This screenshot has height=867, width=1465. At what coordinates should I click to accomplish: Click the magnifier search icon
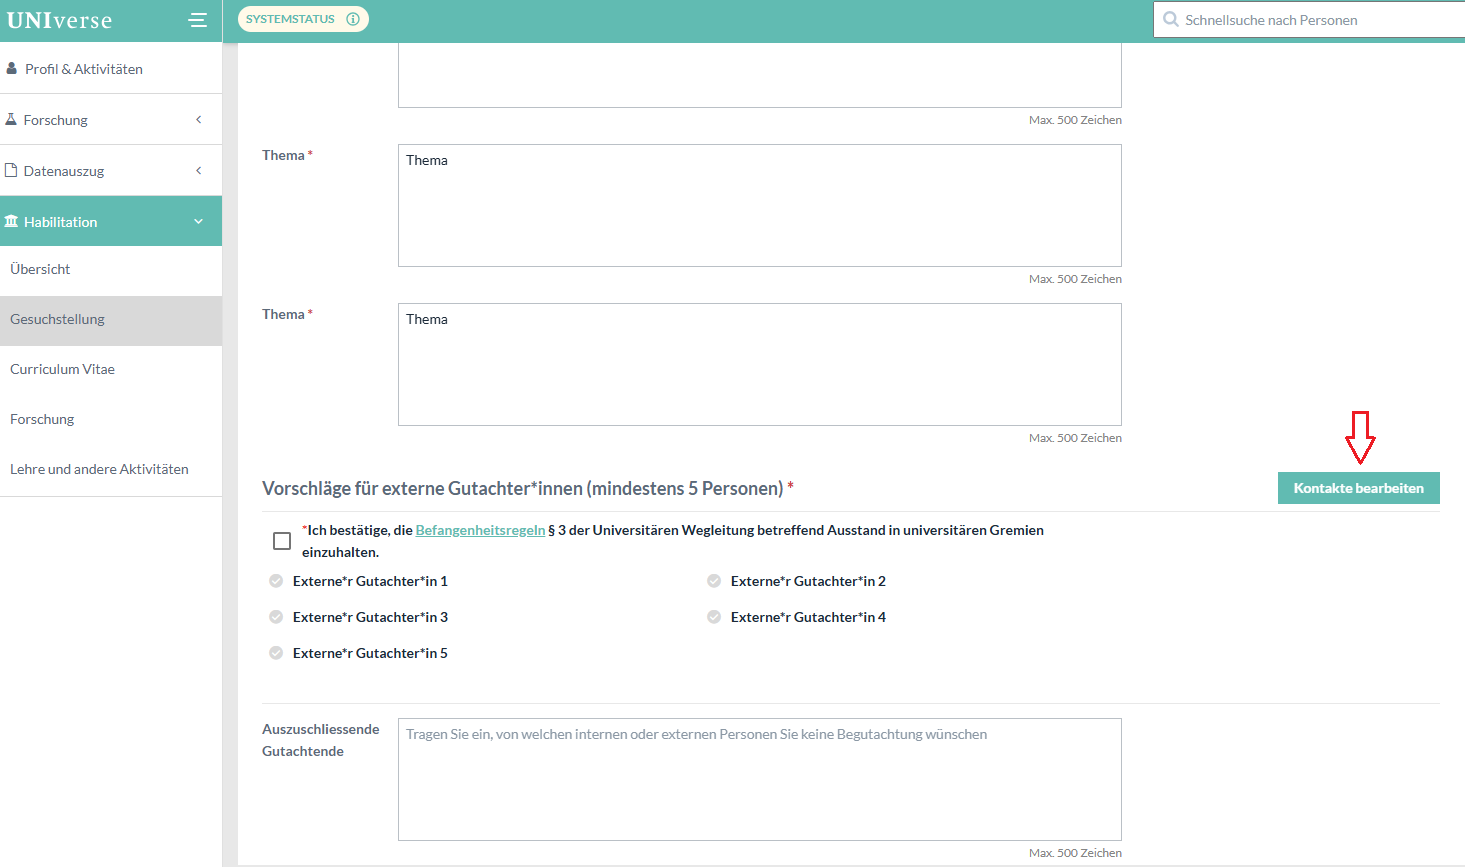tap(1170, 20)
